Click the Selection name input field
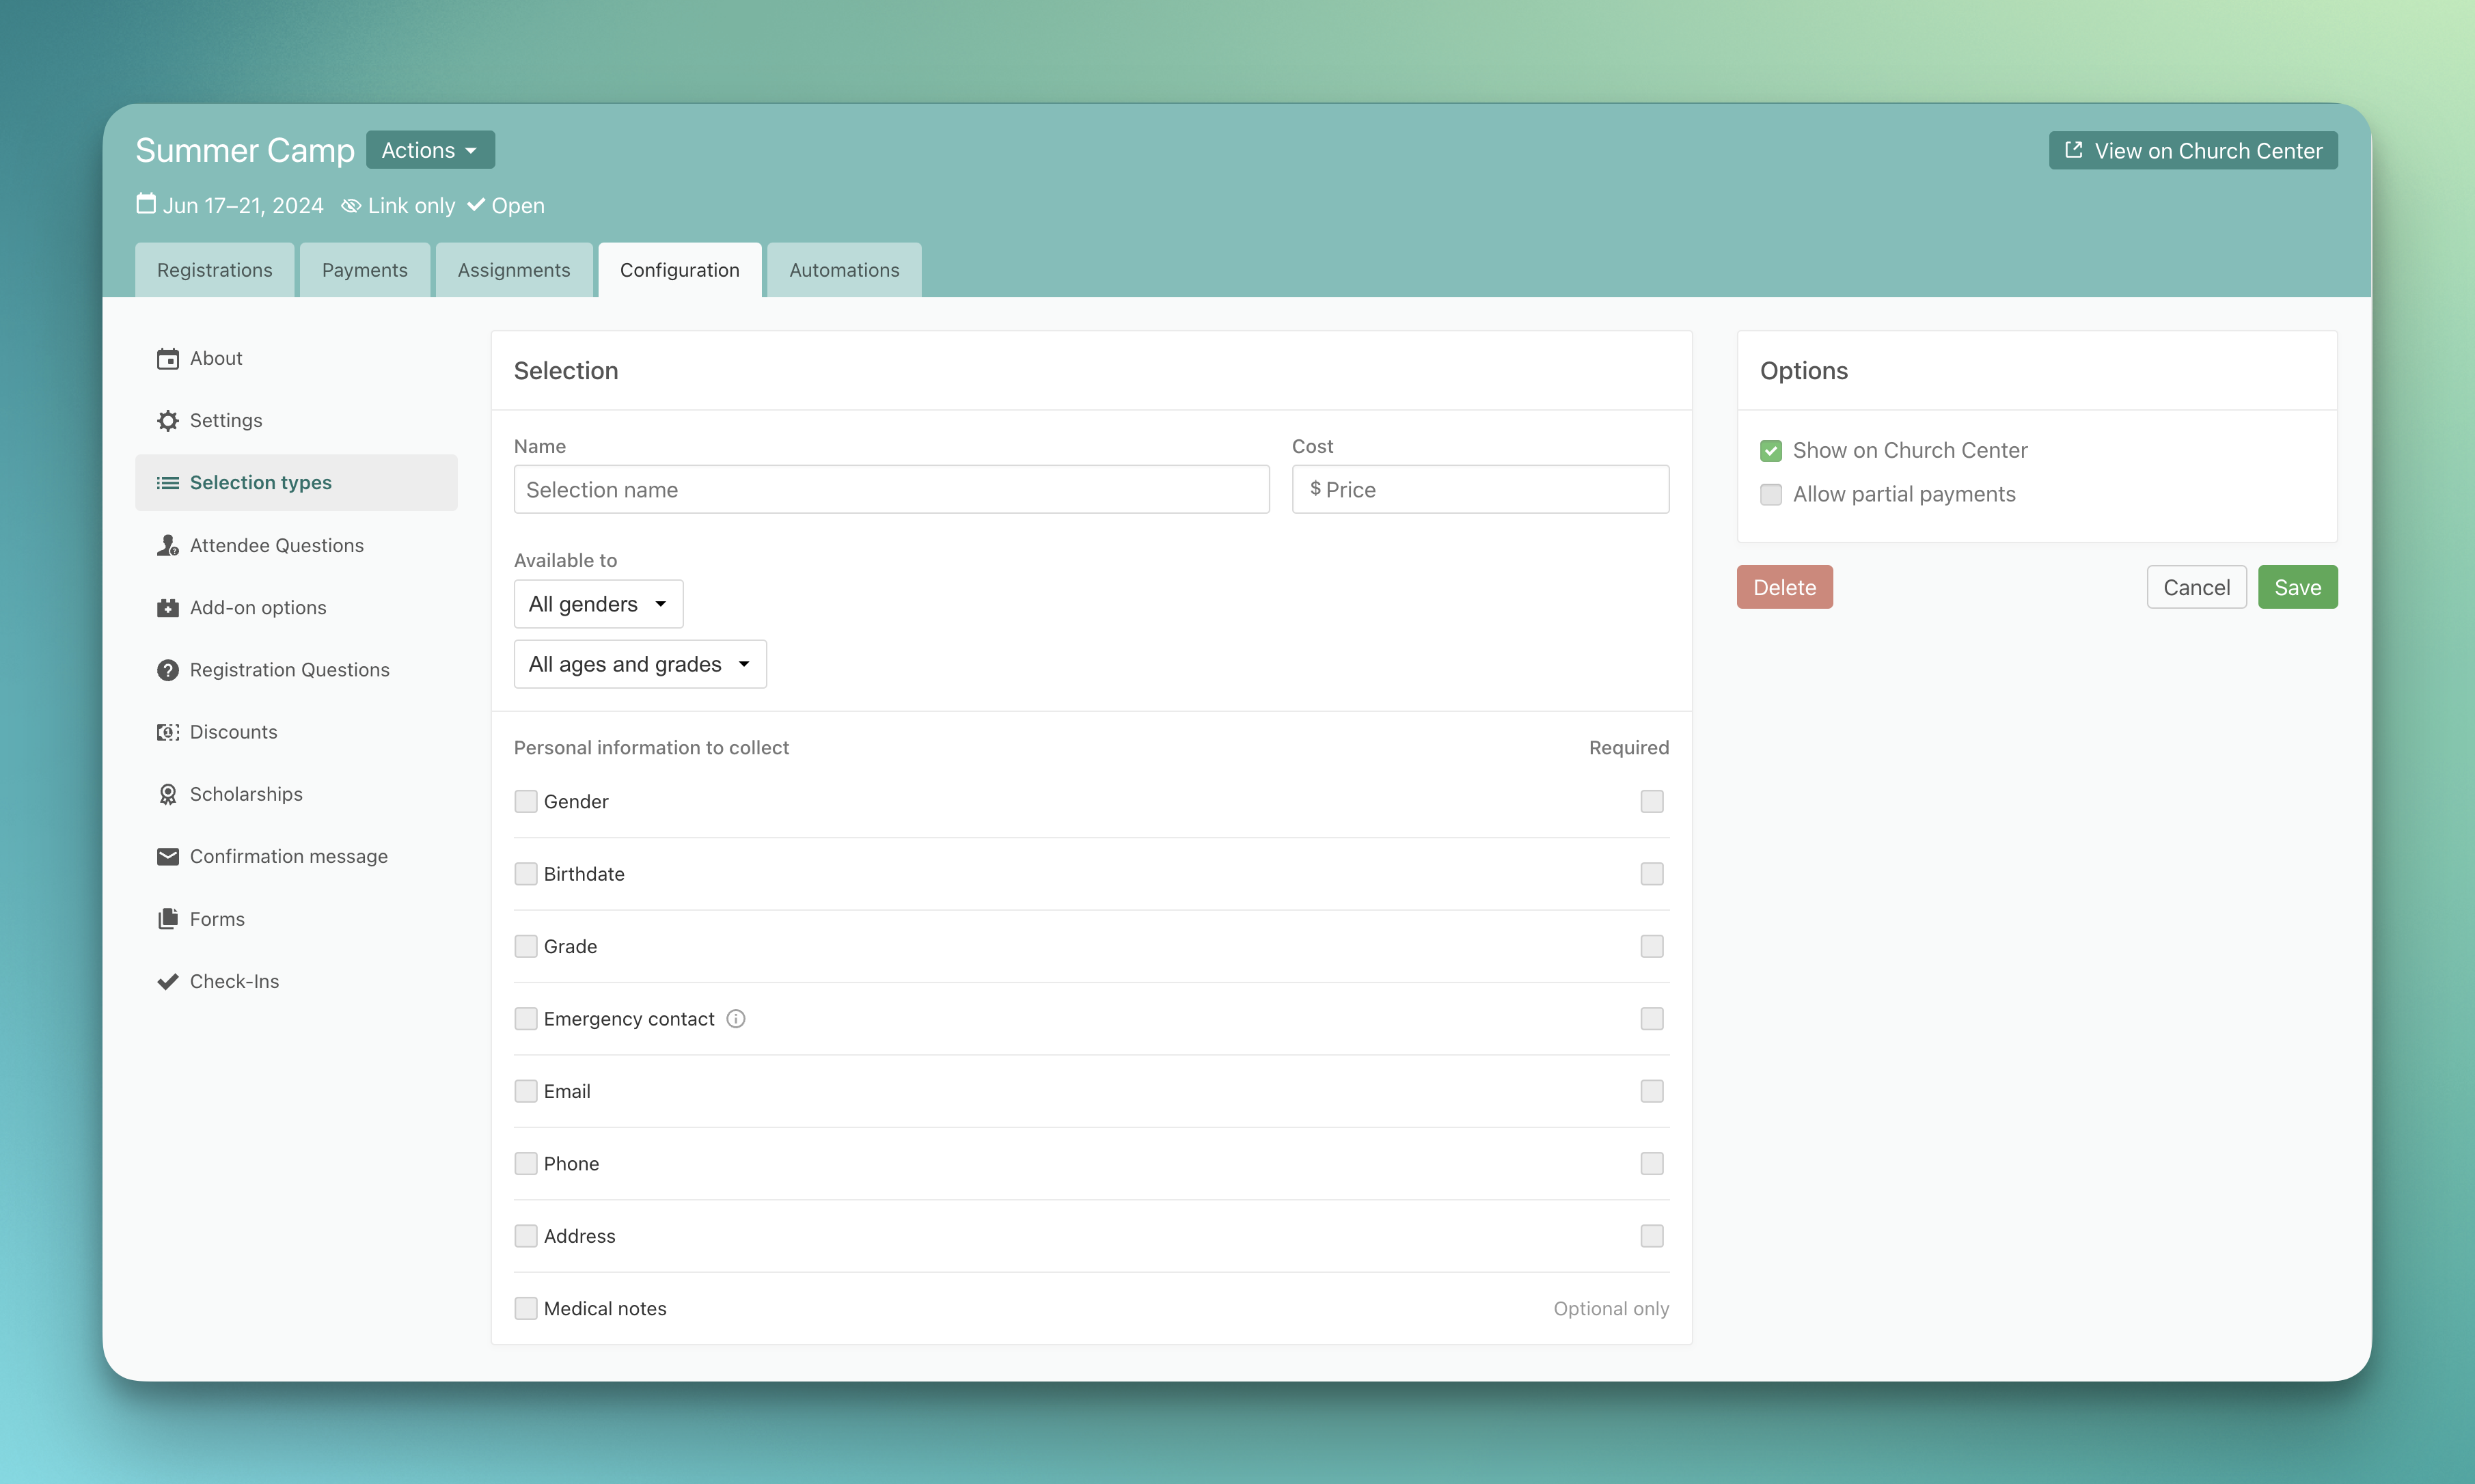Image resolution: width=2475 pixels, height=1484 pixels. coord(891,490)
